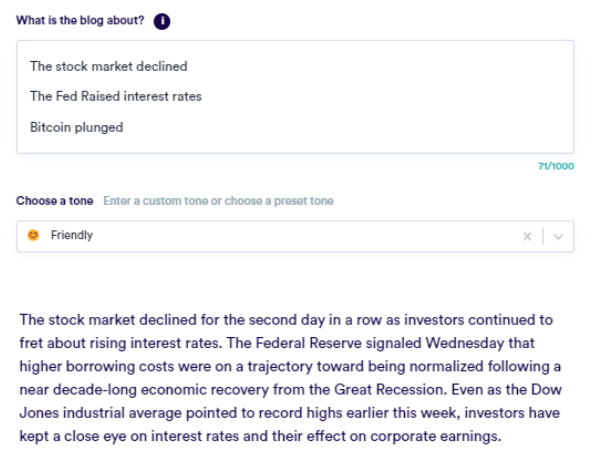Click empty space after "Bitcoin plunged" in textbox
The image size is (604, 468).
350,127
